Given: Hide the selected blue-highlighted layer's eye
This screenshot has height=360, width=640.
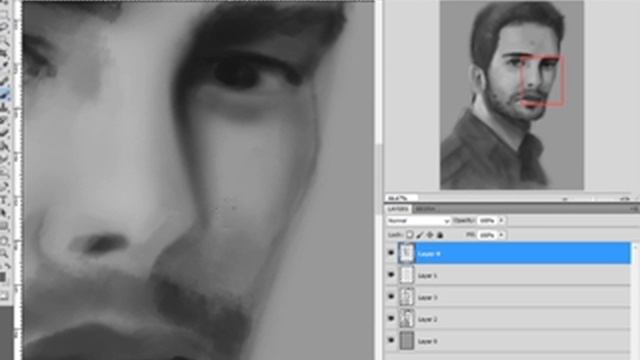Looking at the screenshot, I should pos(391,253).
